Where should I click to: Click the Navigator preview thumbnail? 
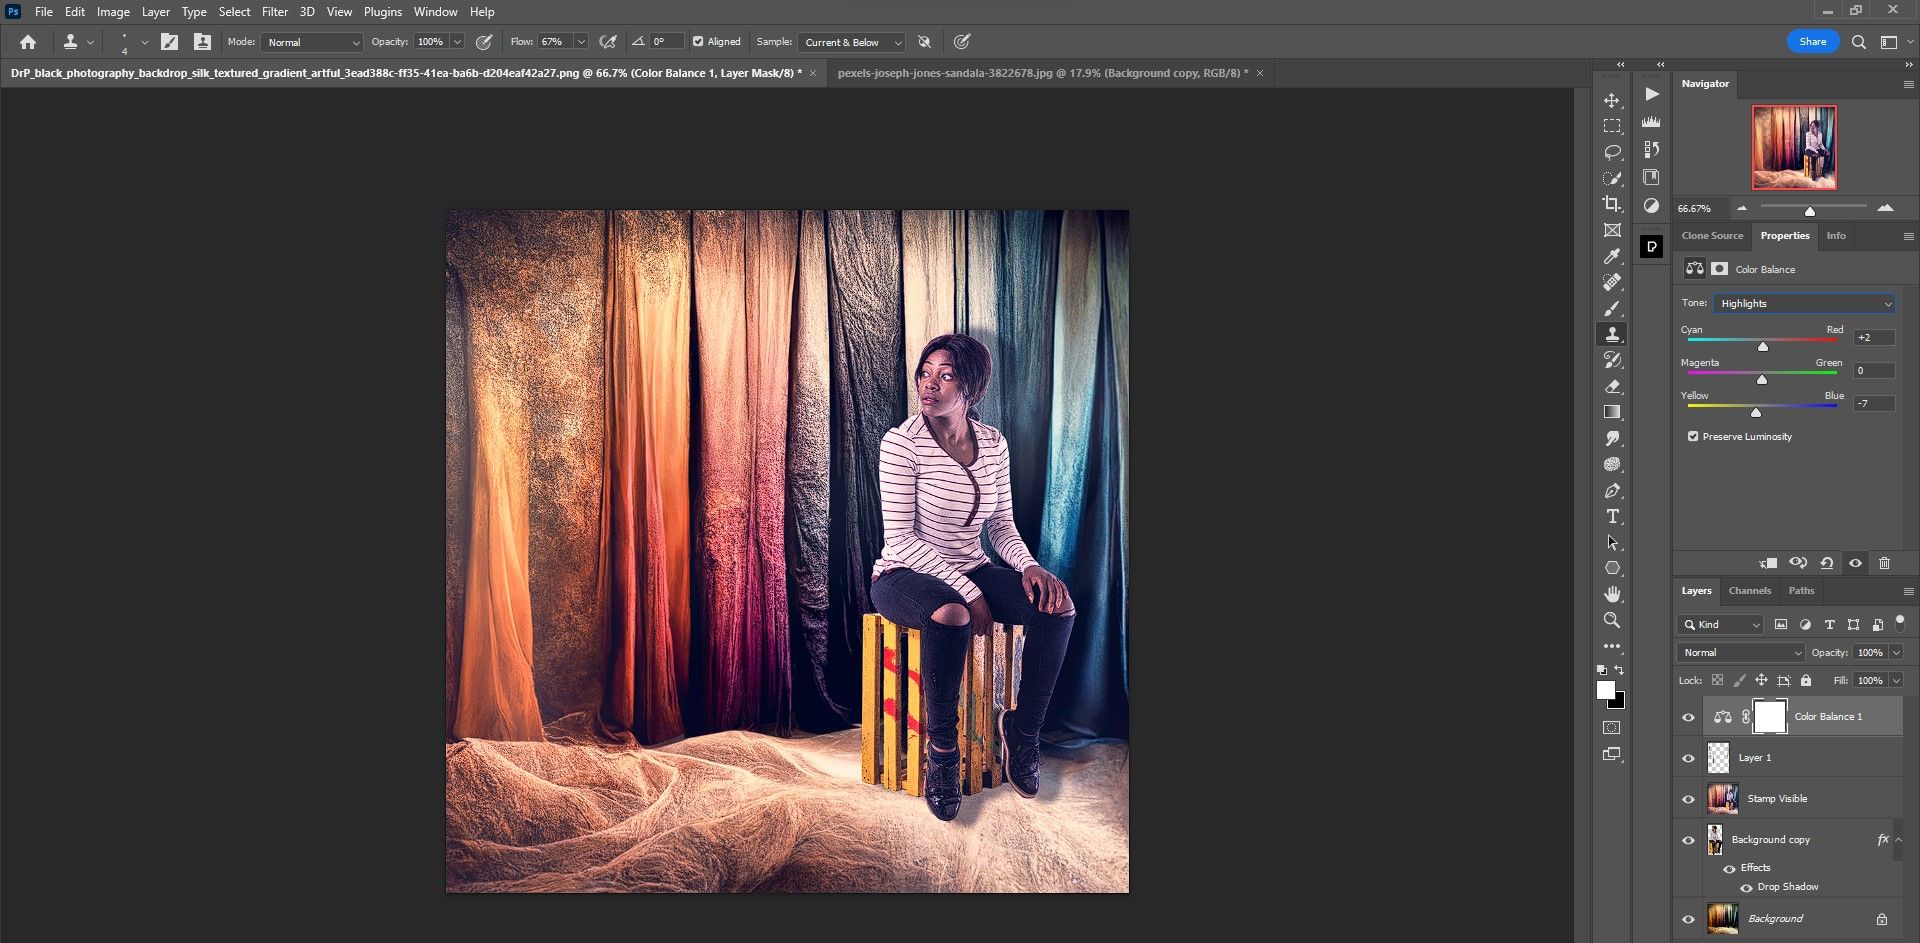coord(1794,148)
